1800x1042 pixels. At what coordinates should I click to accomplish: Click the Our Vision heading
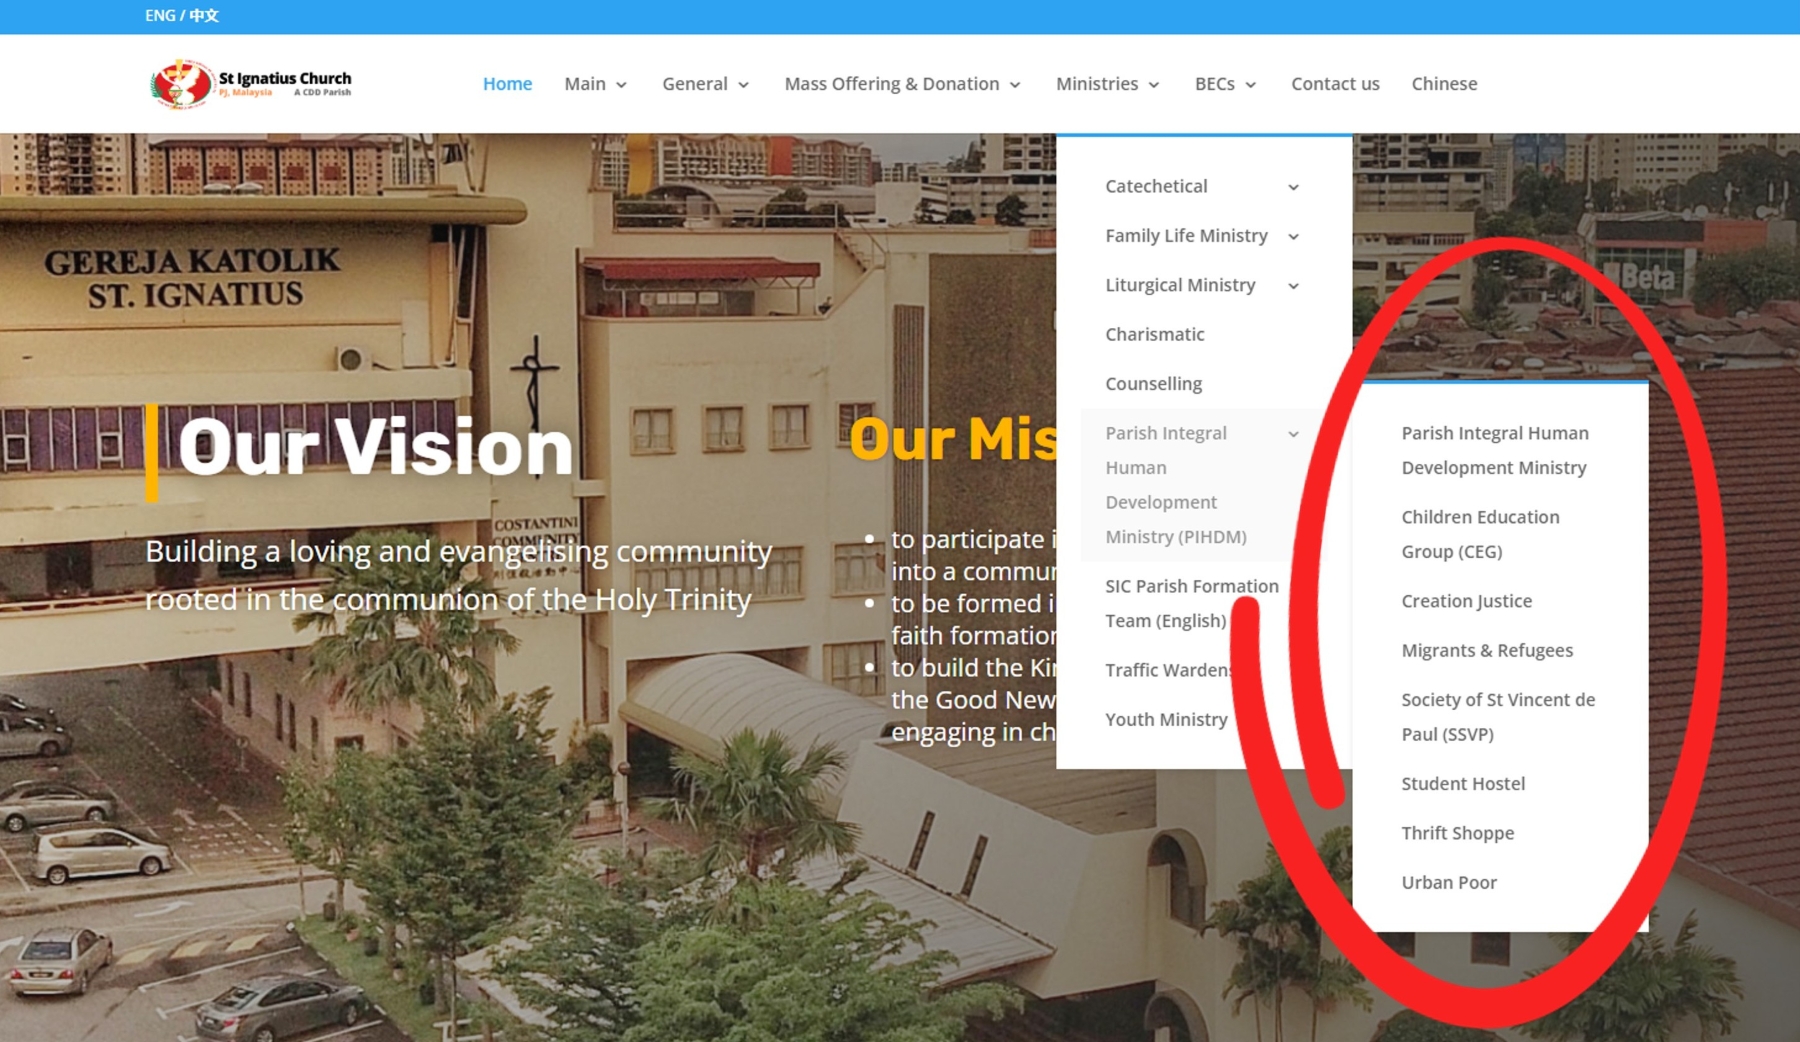(x=375, y=447)
